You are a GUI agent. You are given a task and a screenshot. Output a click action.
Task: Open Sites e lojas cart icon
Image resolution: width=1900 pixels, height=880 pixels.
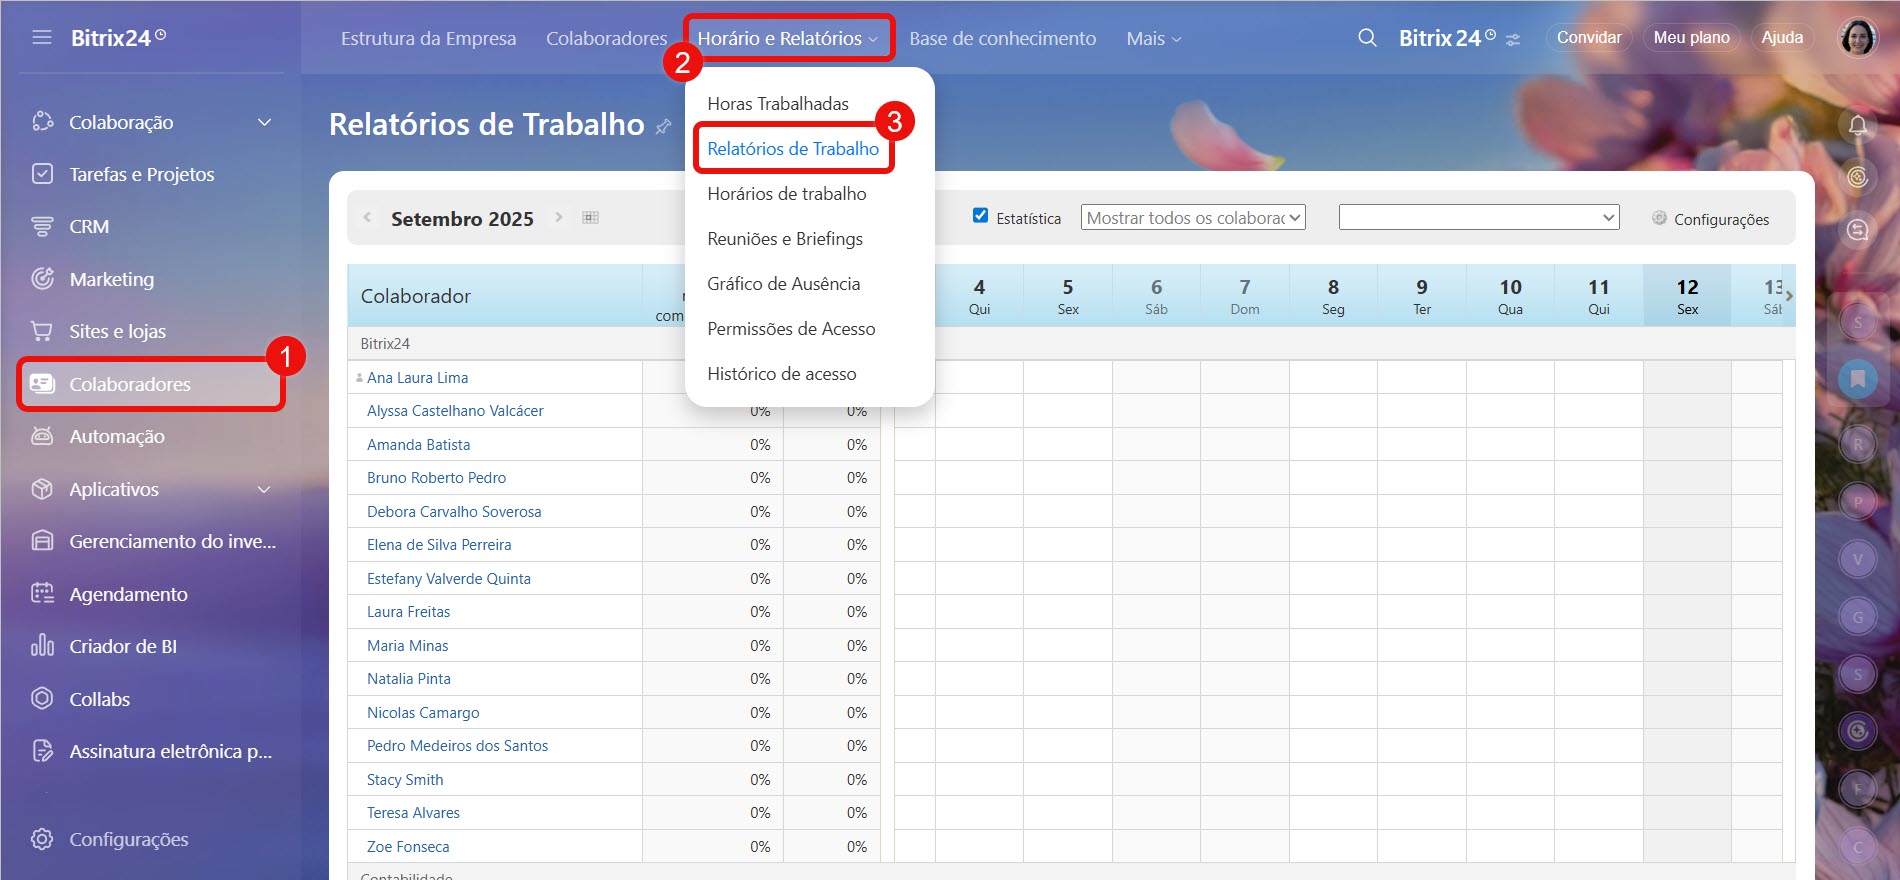[x=42, y=331]
